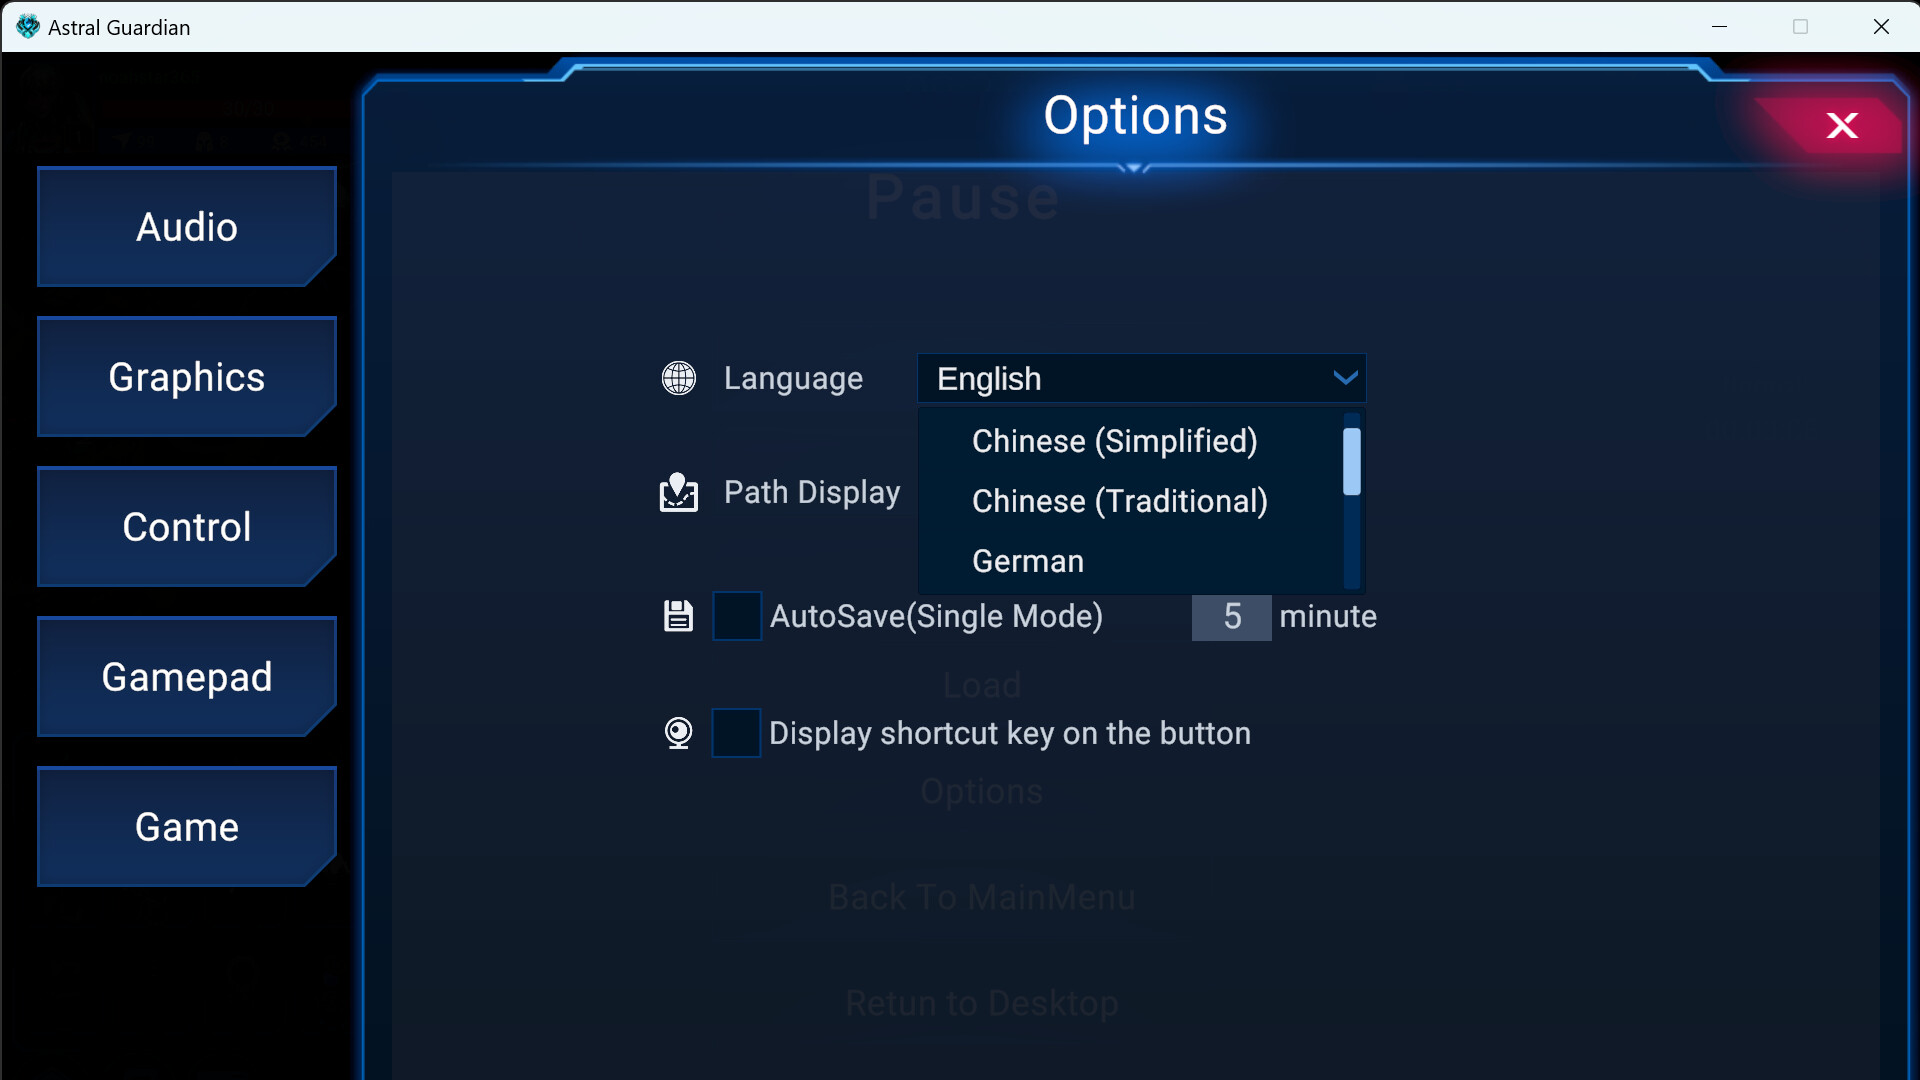Click the AutoSave floppy disk icon
The width and height of the screenshot is (1920, 1080).
pos(676,616)
